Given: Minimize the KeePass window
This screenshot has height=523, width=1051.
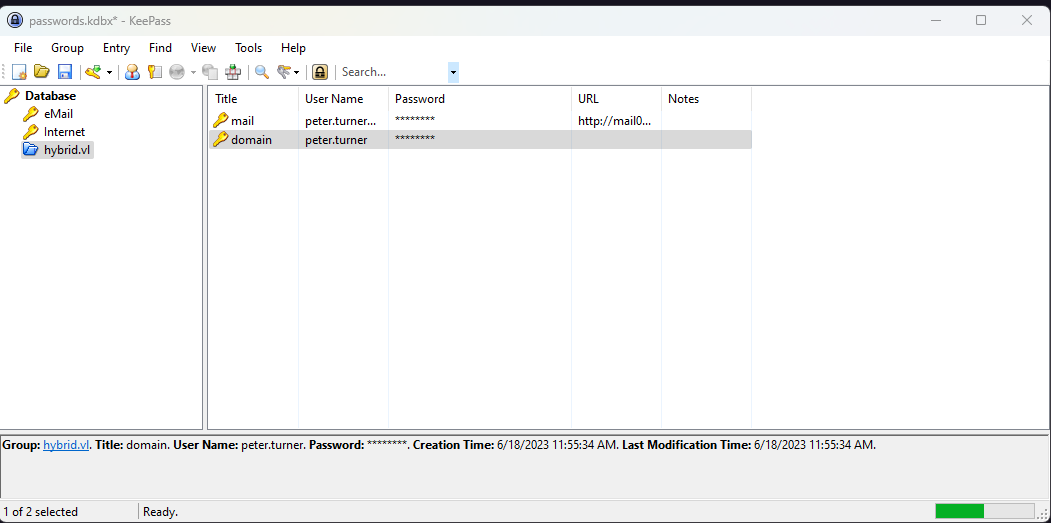Looking at the screenshot, I should pyautogui.click(x=935, y=20).
